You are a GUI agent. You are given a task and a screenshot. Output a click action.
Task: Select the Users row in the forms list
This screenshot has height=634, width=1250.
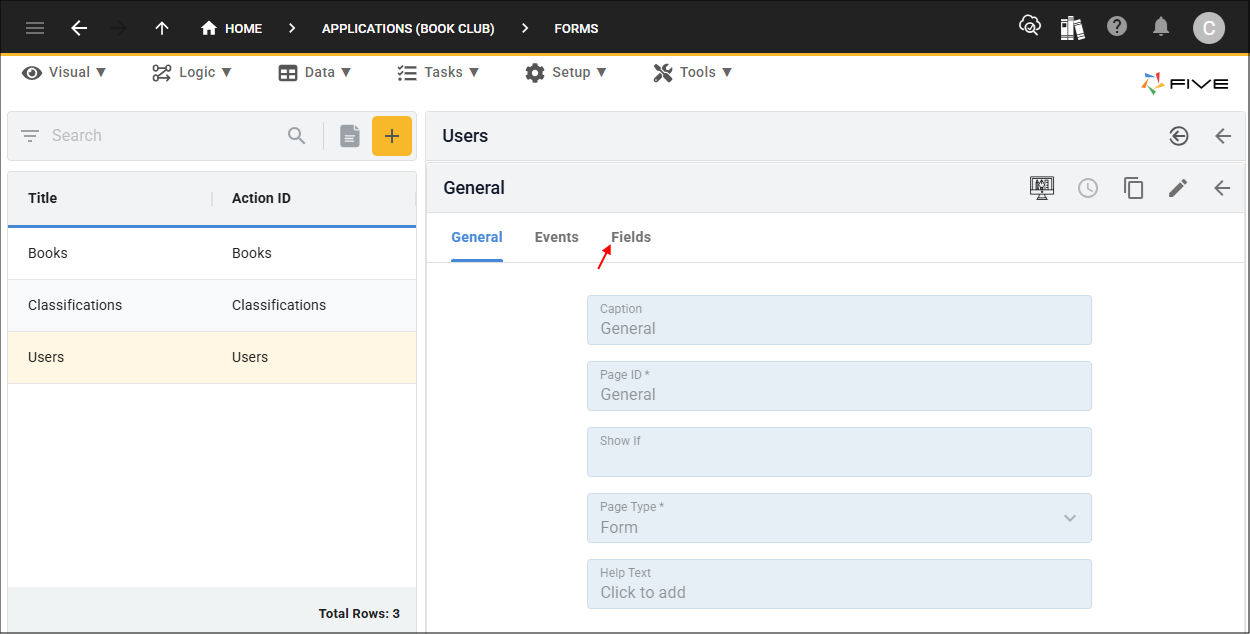[x=212, y=357]
